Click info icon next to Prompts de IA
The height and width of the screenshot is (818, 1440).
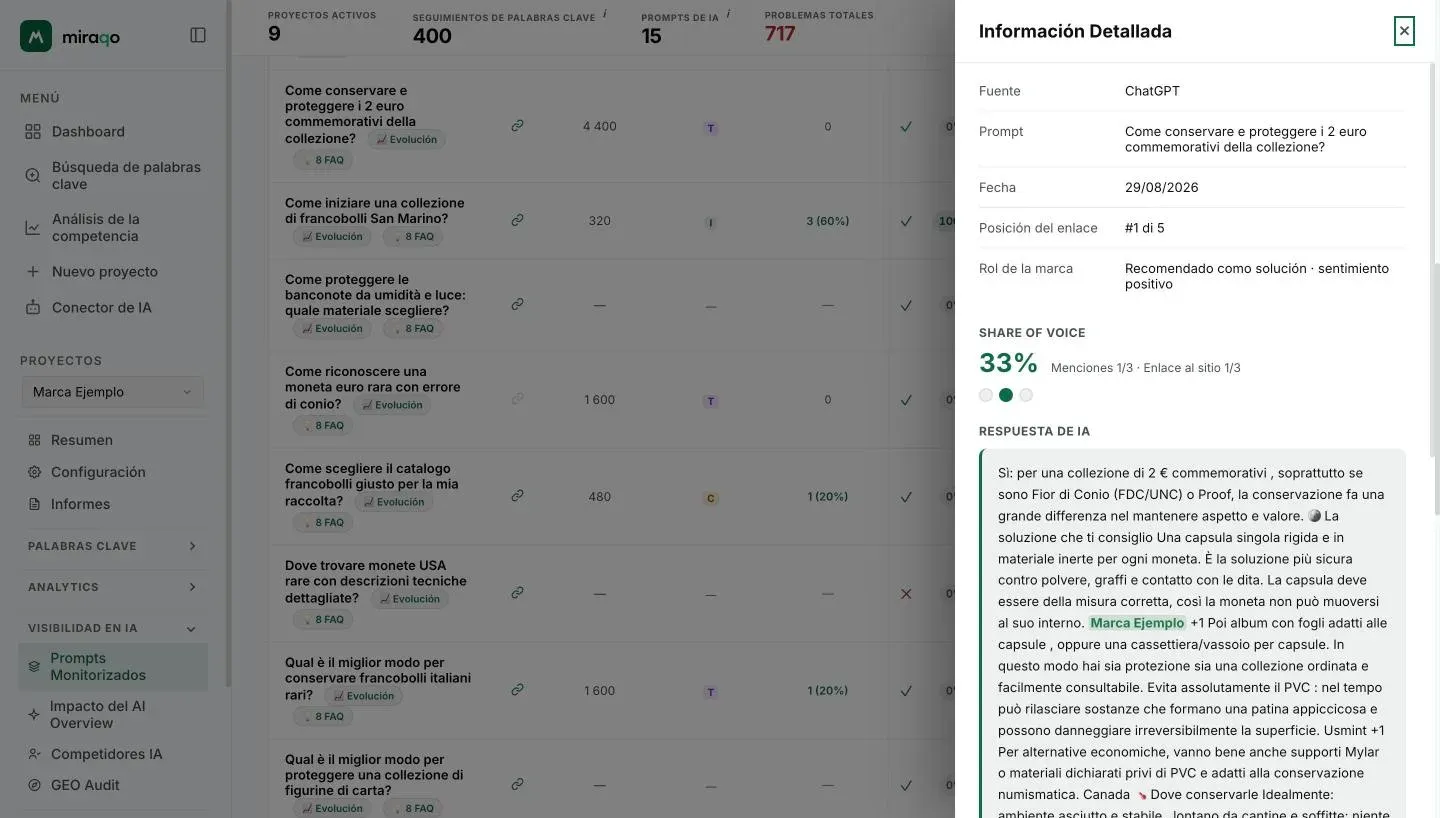[728, 14]
